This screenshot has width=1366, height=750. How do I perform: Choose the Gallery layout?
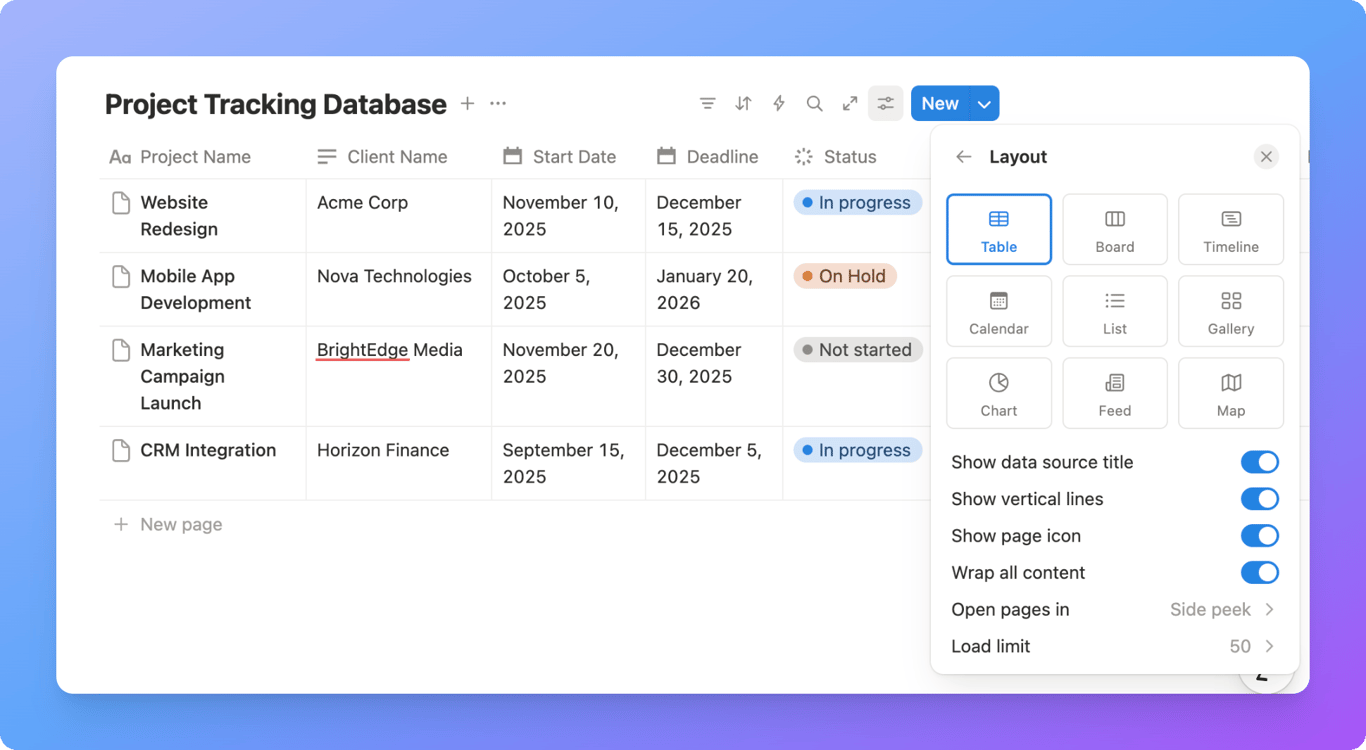click(1230, 310)
